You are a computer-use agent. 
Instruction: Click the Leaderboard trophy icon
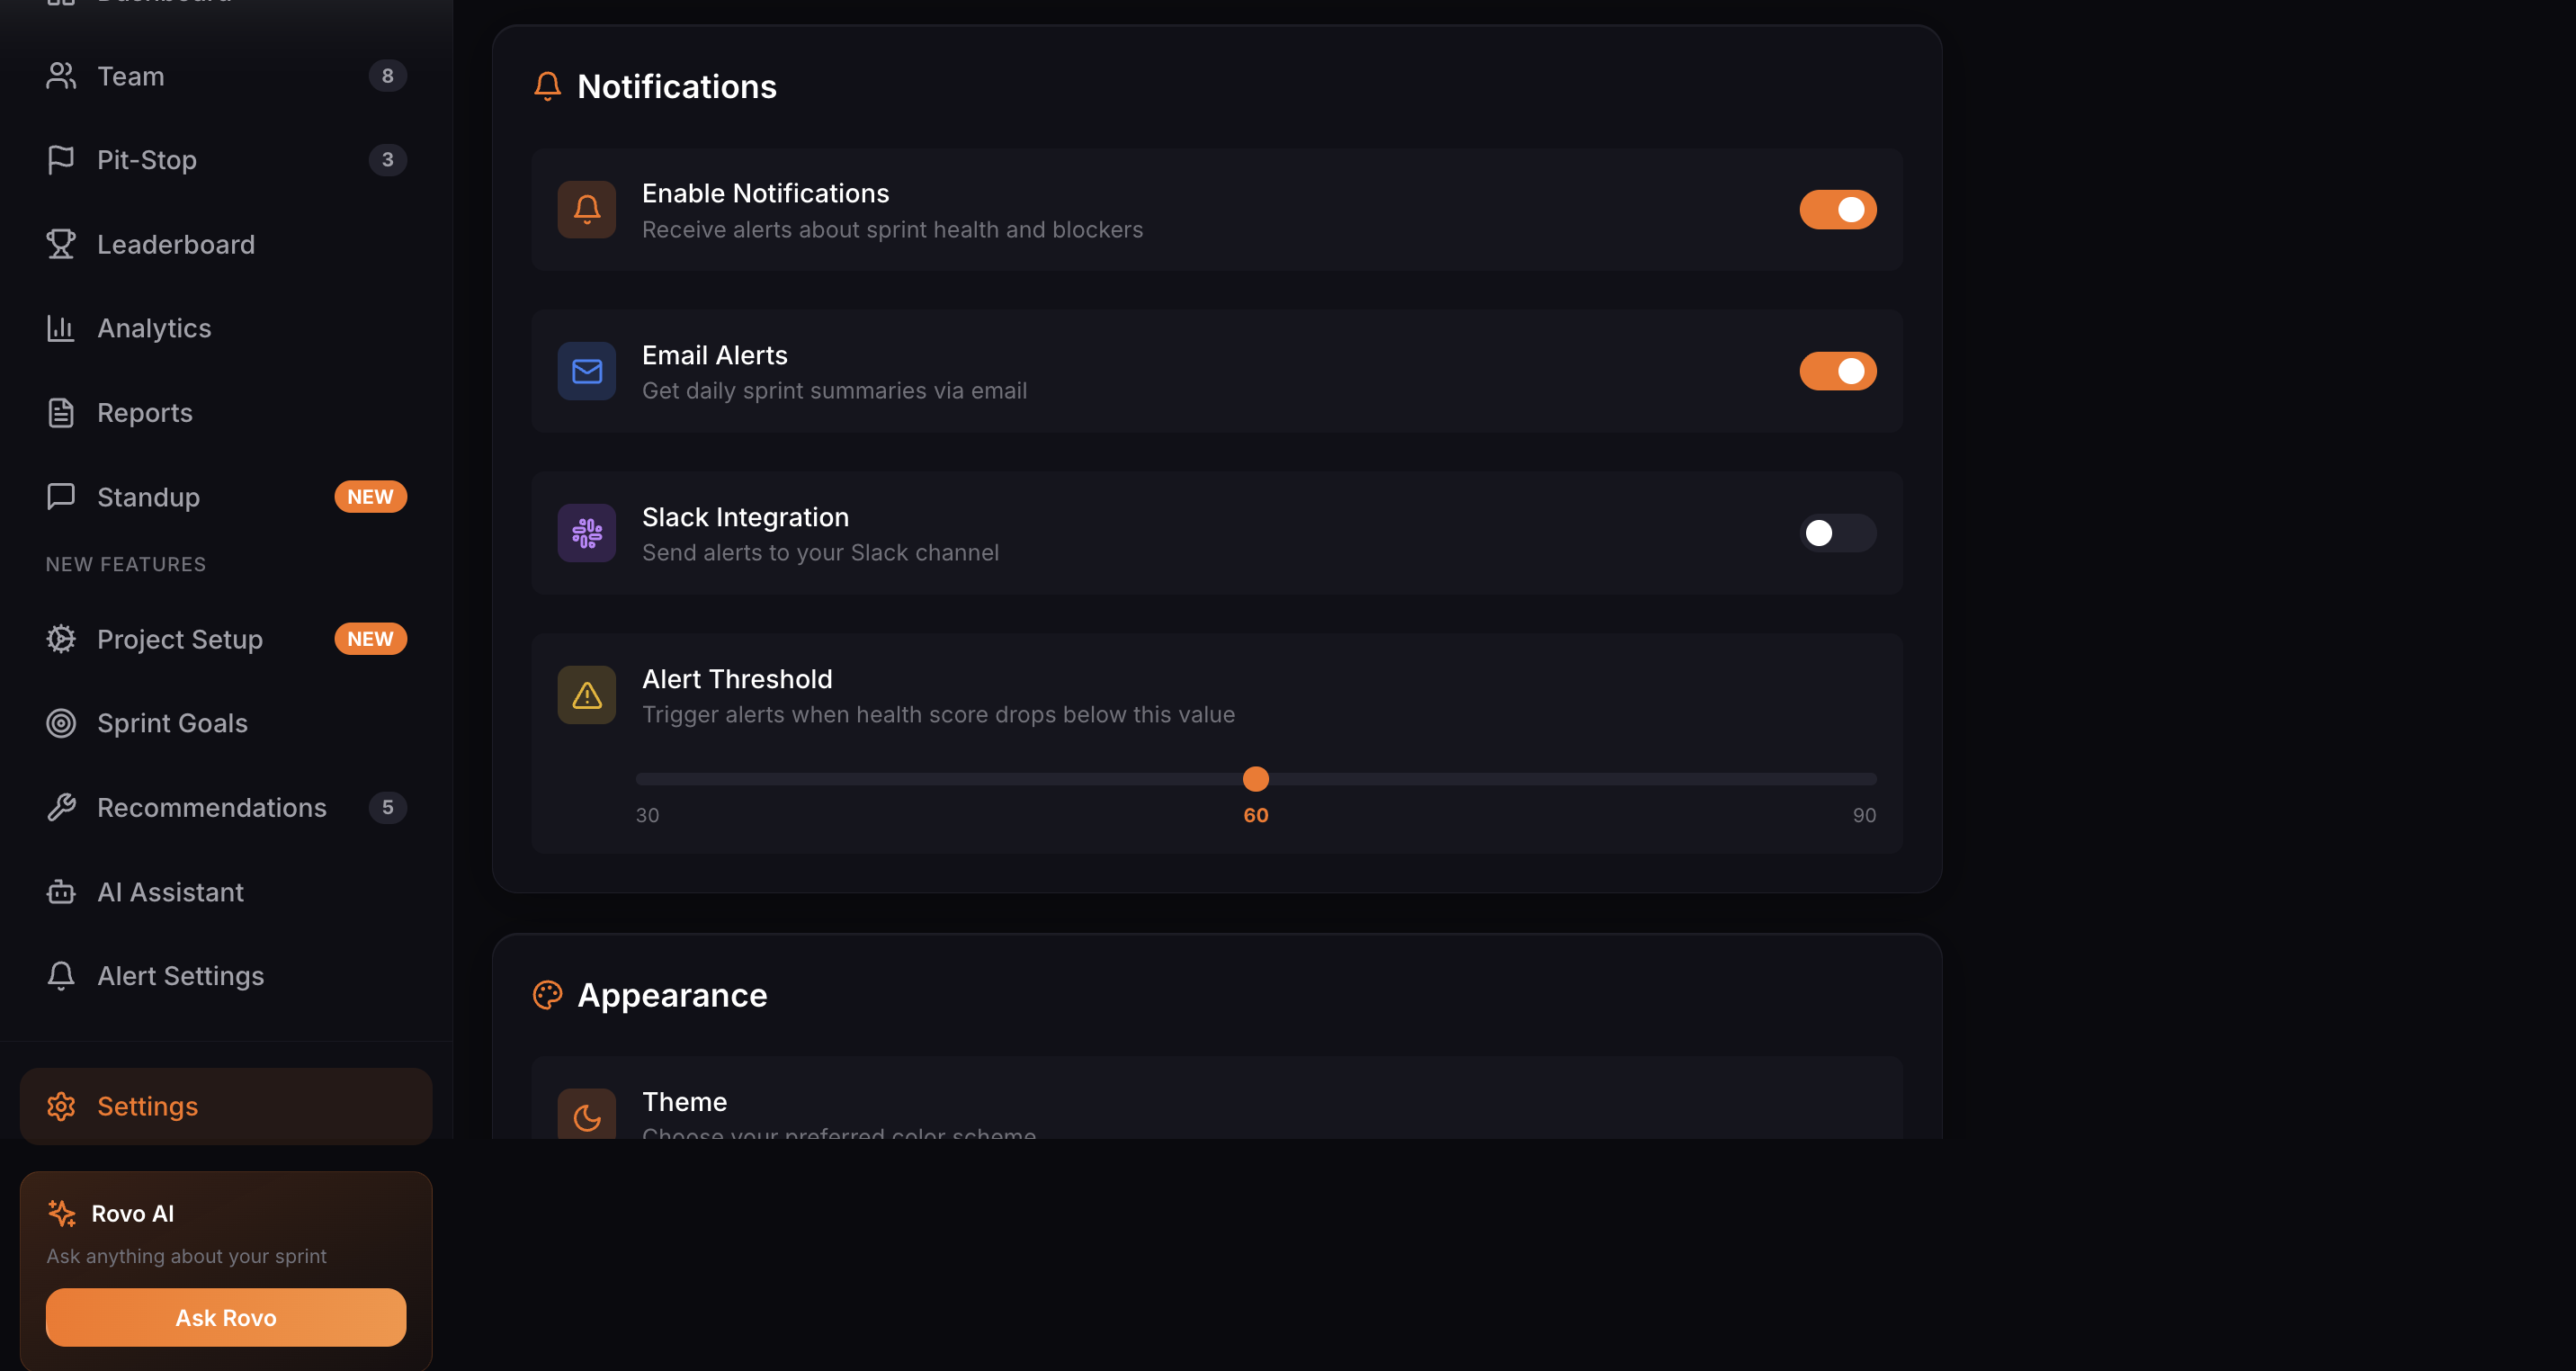click(61, 244)
